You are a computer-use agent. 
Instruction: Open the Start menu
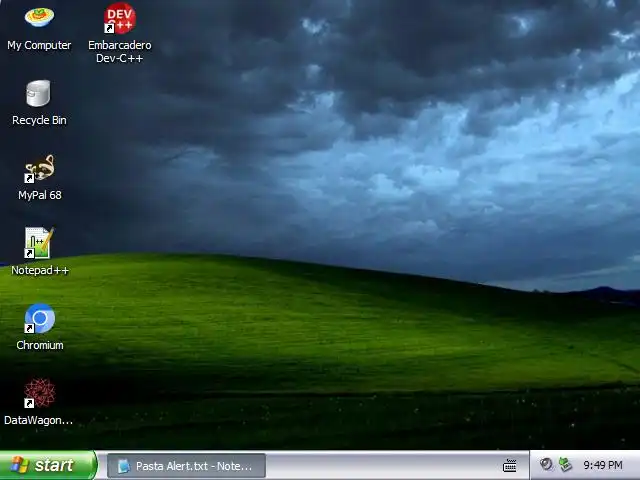pyautogui.click(x=48, y=465)
